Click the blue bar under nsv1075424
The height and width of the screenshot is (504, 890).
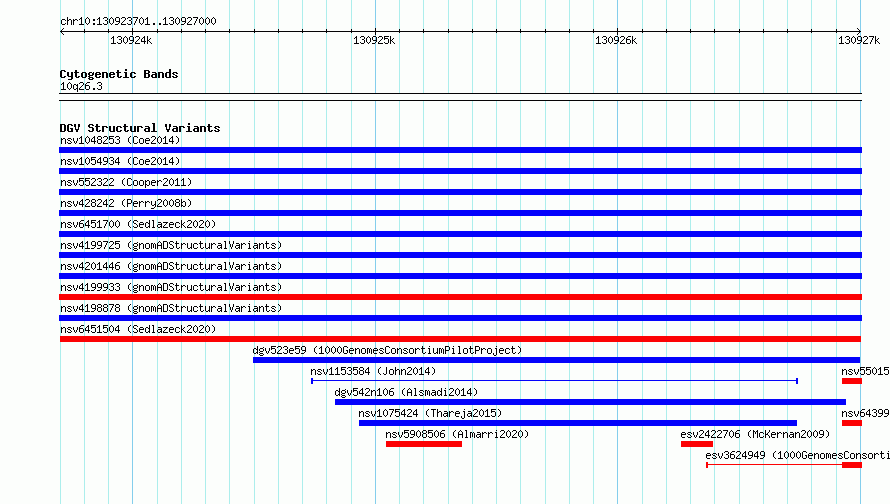(x=578, y=423)
